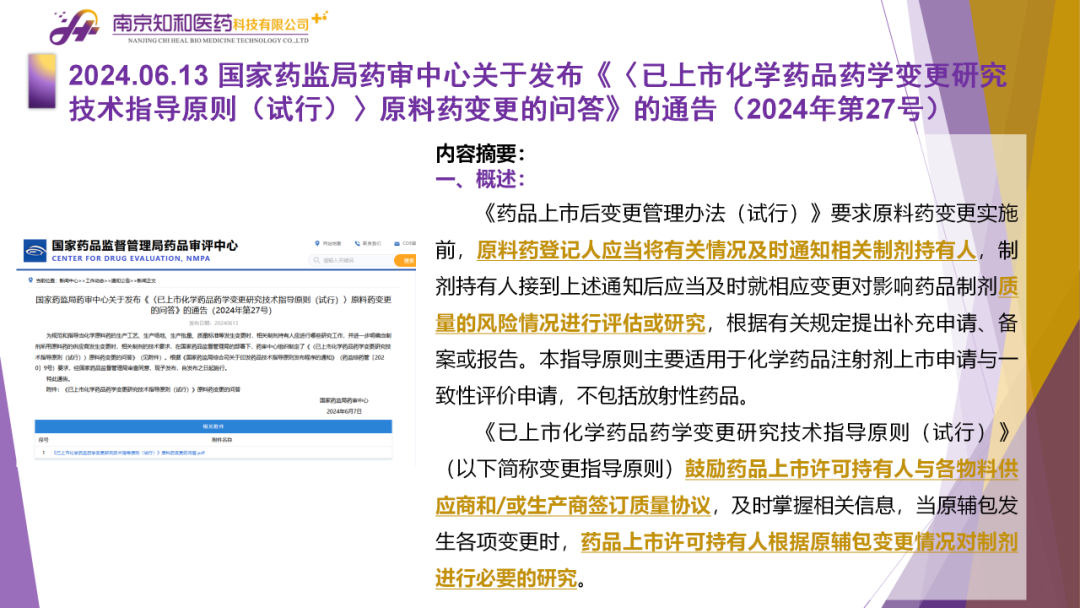
Task: Click the 国家药品监督管理局药品审评中心 site title
Action: click(x=144, y=245)
